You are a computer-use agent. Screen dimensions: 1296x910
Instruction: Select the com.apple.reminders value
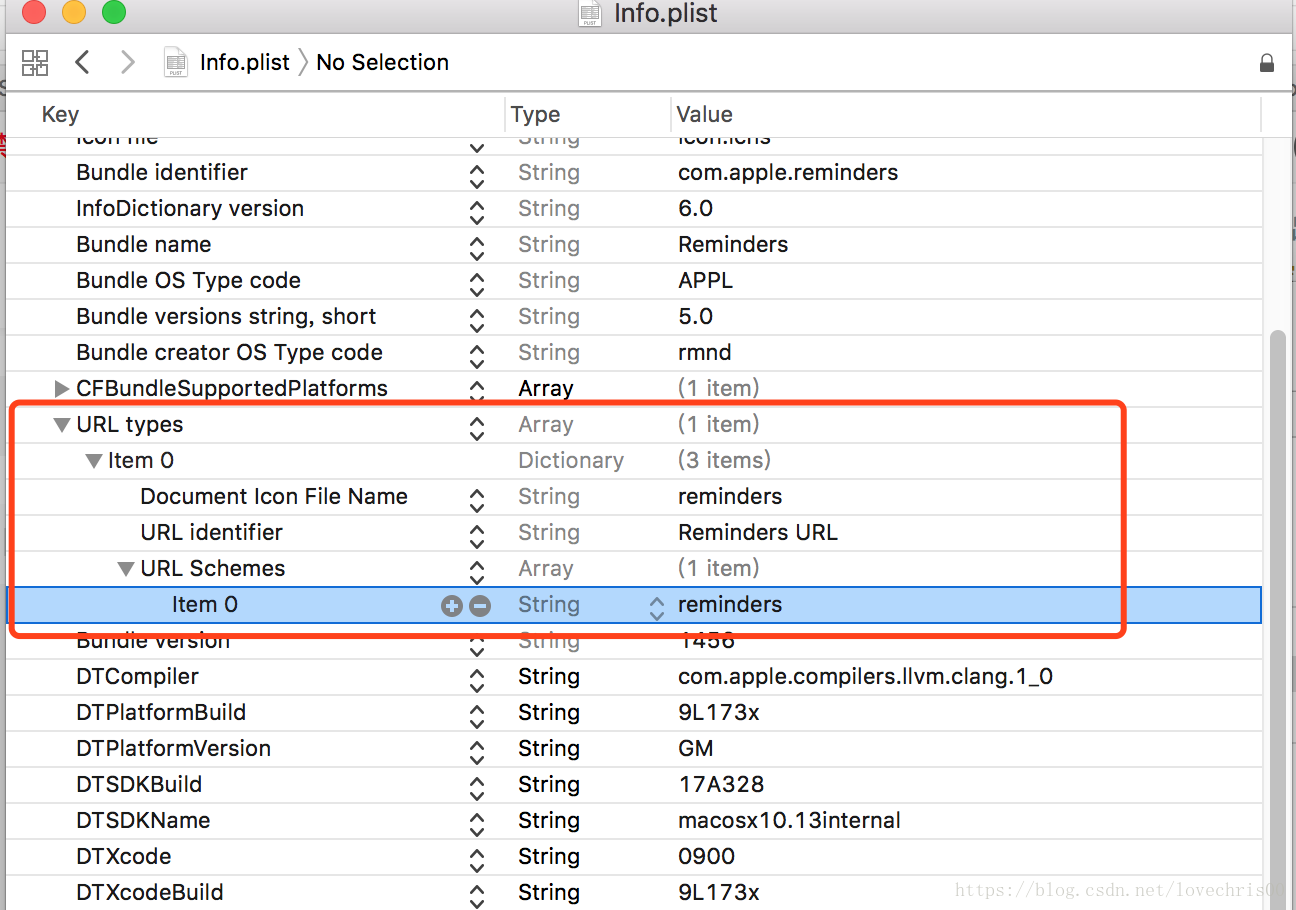pos(788,172)
